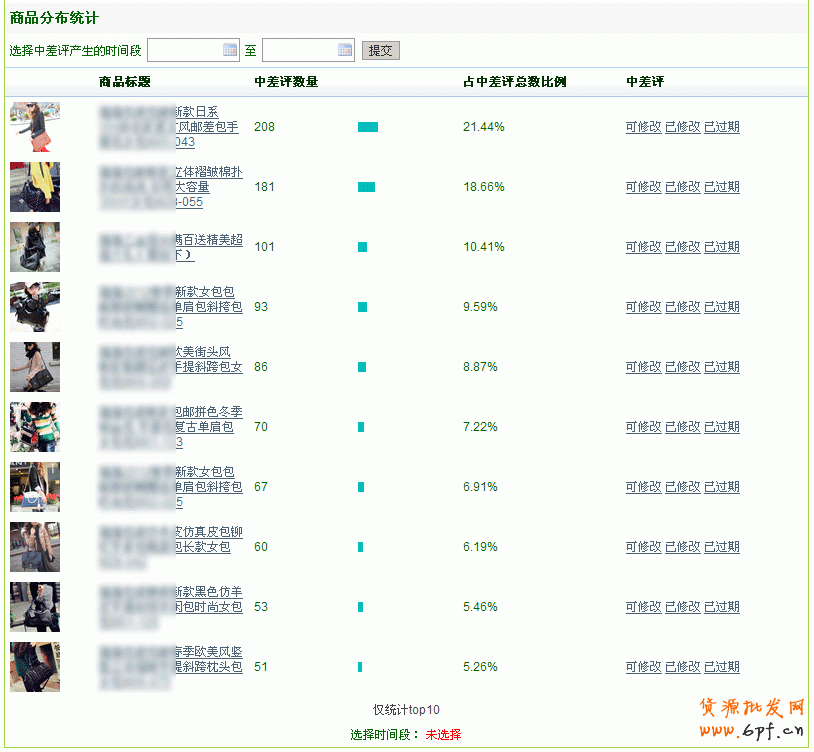Open 已过期 link in the 7.22% row
Screen dimensions: 814x752
(x=722, y=427)
